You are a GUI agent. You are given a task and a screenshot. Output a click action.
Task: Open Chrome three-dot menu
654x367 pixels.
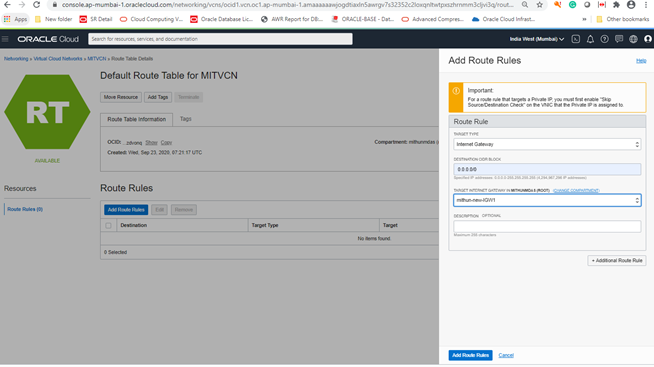646,5
